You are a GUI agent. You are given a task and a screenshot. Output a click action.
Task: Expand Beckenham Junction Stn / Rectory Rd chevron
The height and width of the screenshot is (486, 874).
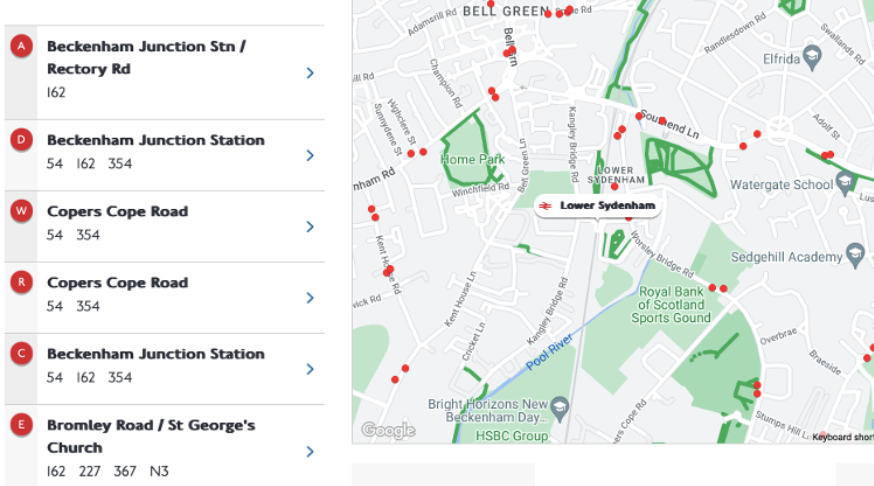point(310,73)
